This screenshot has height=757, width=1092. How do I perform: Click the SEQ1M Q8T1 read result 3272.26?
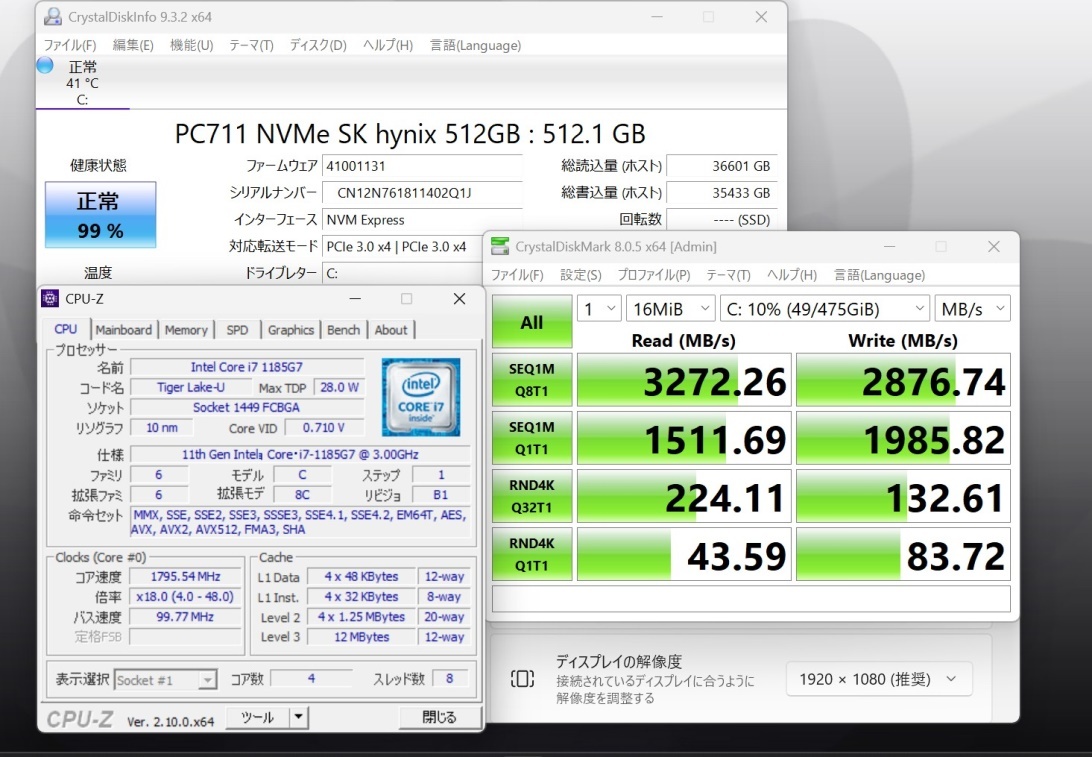click(x=685, y=380)
